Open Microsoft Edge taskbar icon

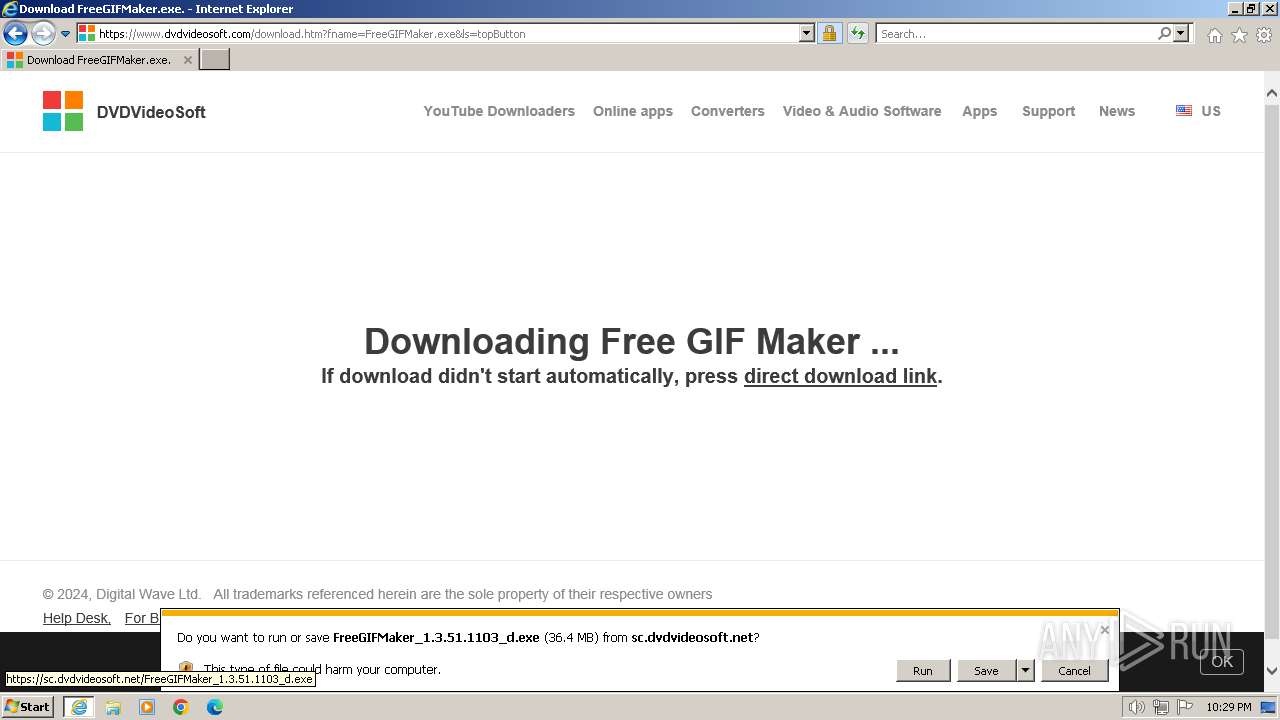(x=215, y=707)
